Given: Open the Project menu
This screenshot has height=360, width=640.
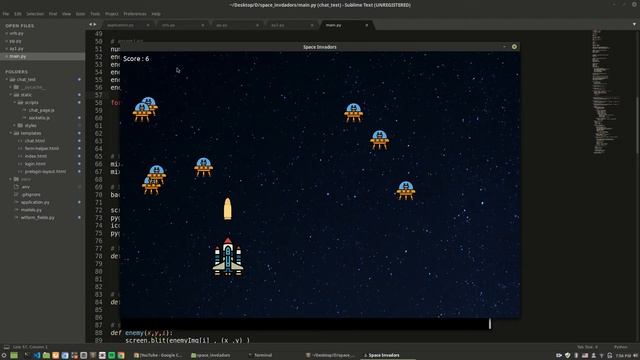Looking at the screenshot, I should pyautogui.click(x=112, y=14).
